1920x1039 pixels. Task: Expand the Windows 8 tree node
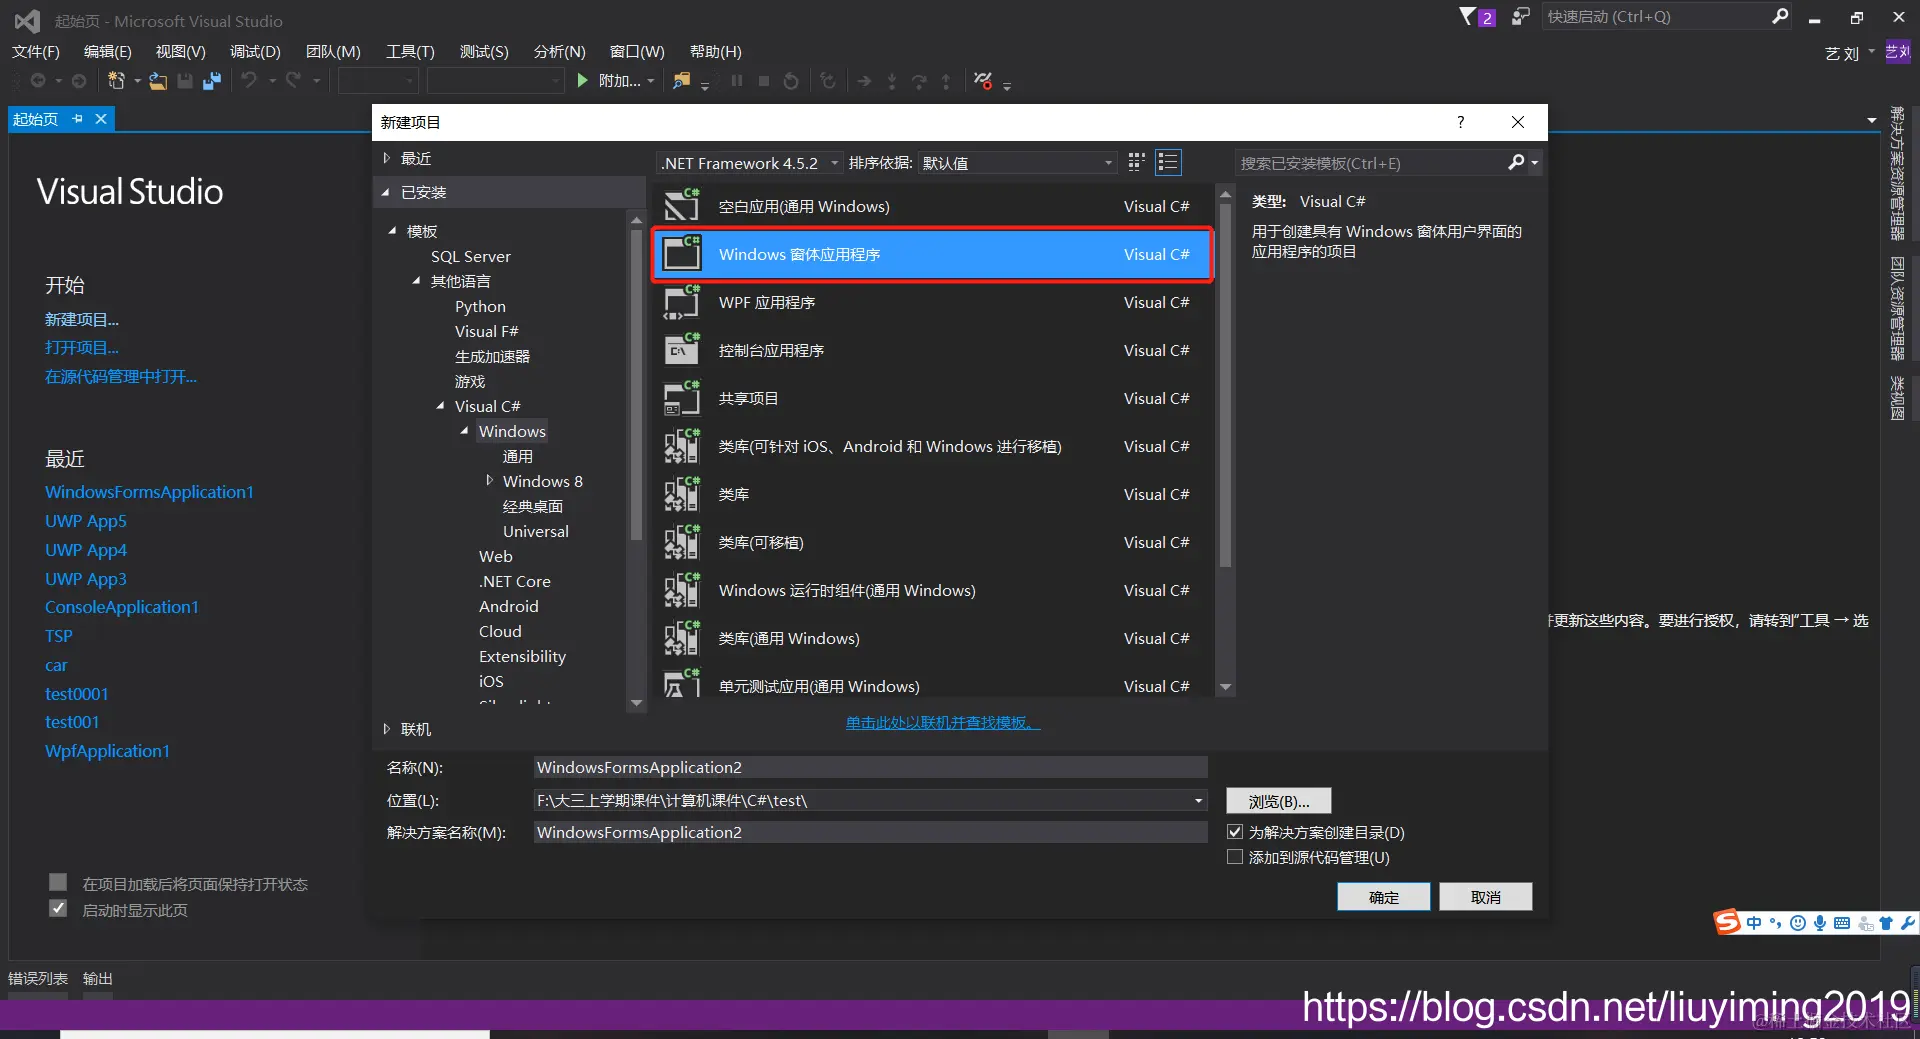pos(489,481)
